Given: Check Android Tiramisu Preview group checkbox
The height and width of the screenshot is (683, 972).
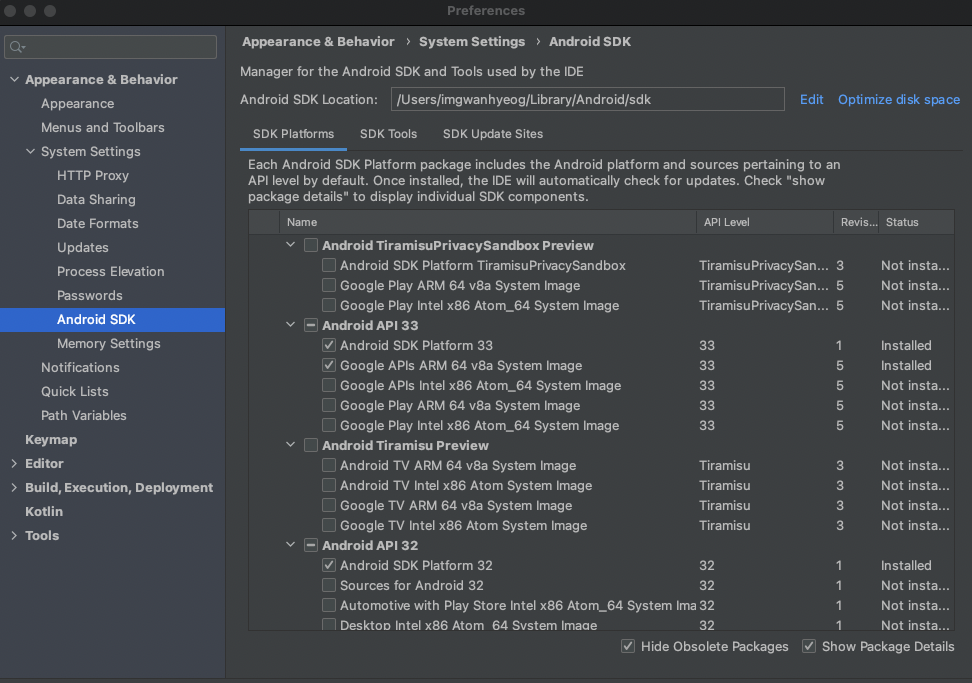Looking at the screenshot, I should point(311,445).
